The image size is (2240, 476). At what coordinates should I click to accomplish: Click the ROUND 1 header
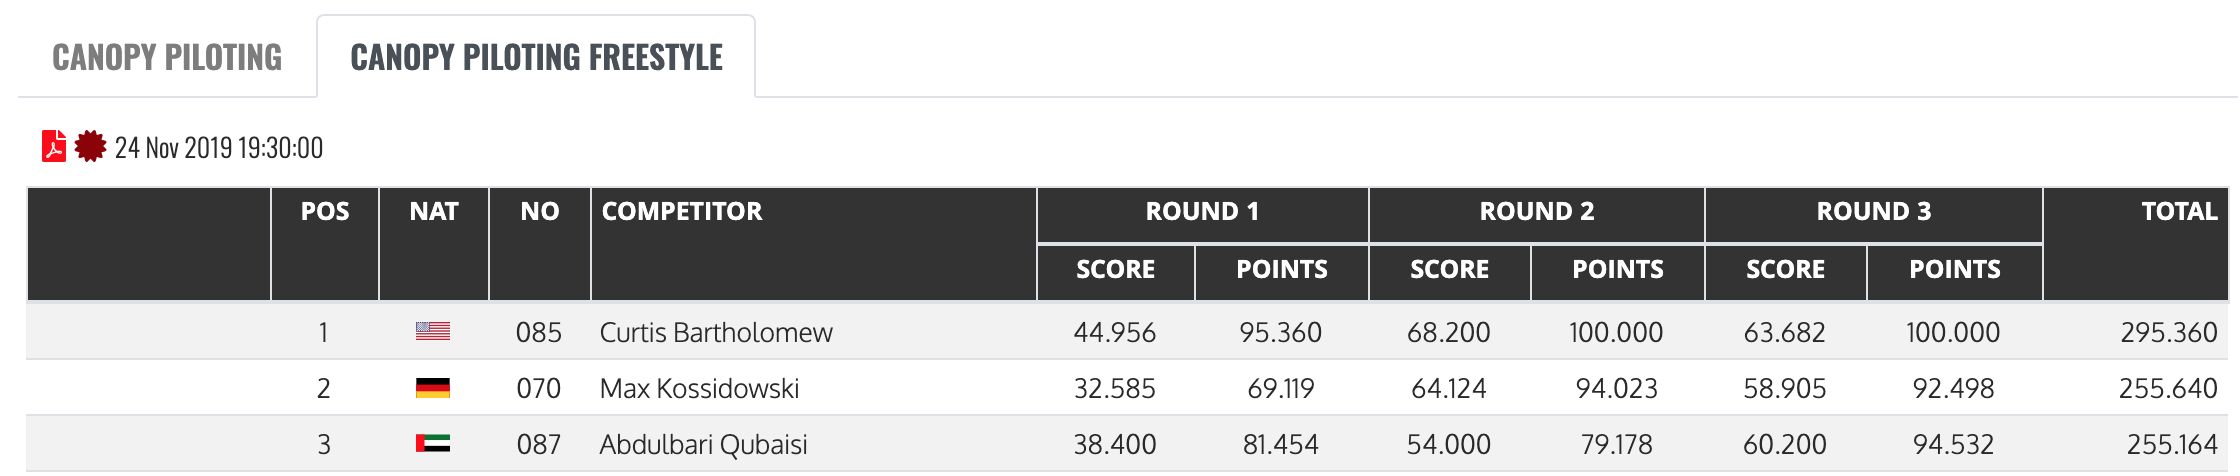pos(1202,212)
